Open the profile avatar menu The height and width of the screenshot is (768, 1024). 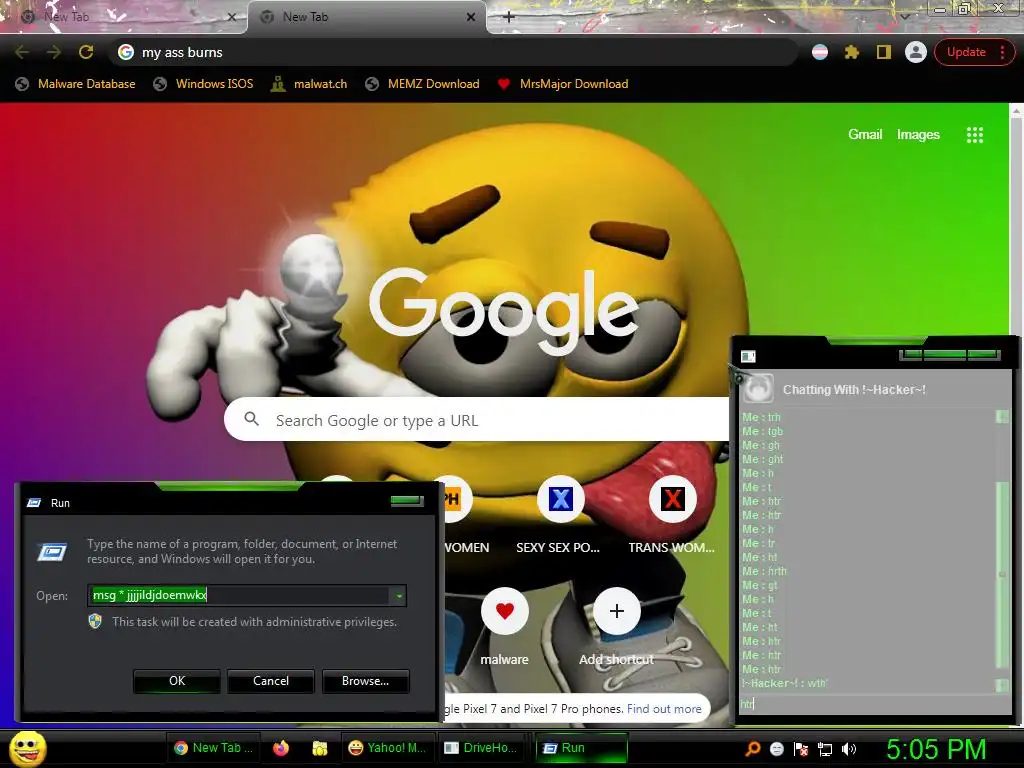point(916,52)
